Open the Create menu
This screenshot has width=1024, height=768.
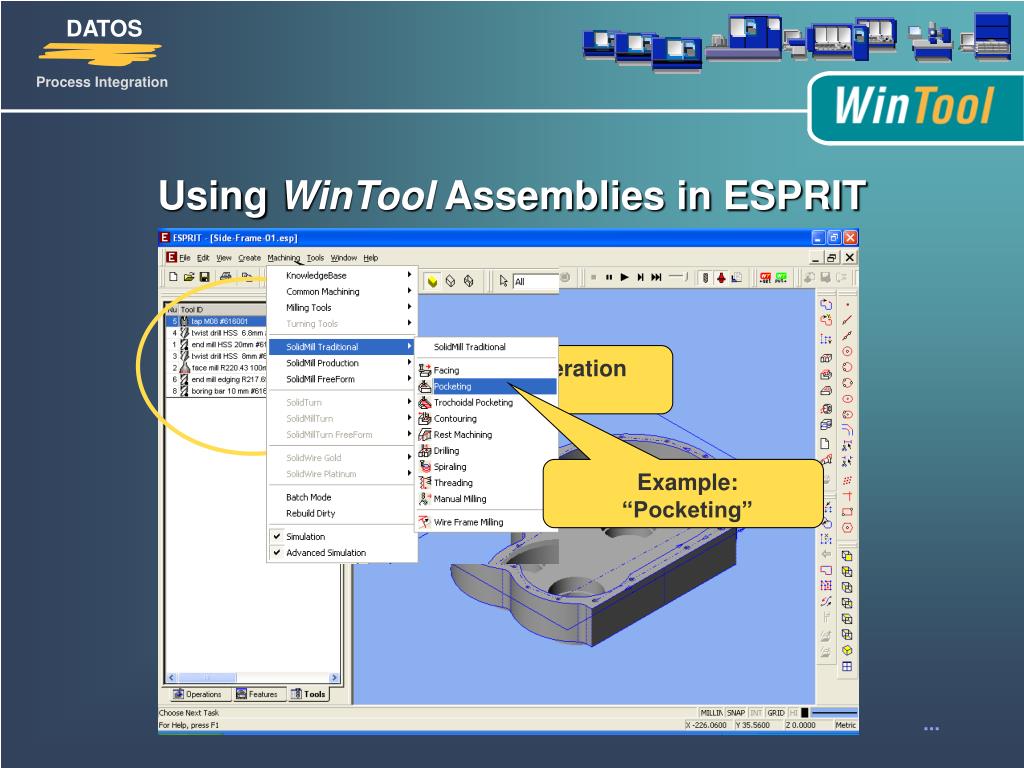click(x=249, y=258)
